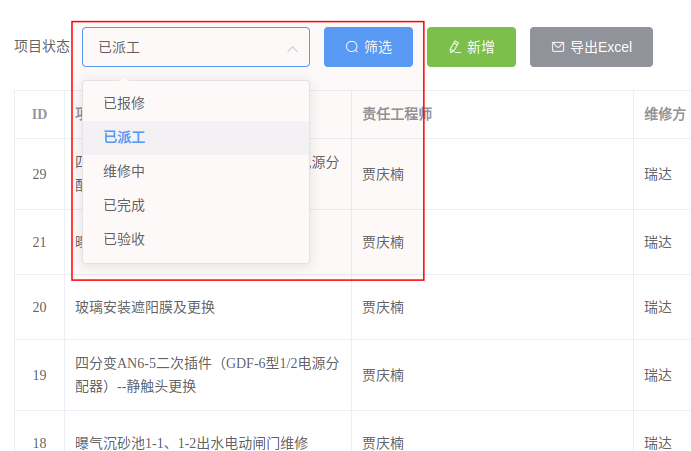Click the ID column header
This screenshot has width=691, height=451.
click(39, 114)
